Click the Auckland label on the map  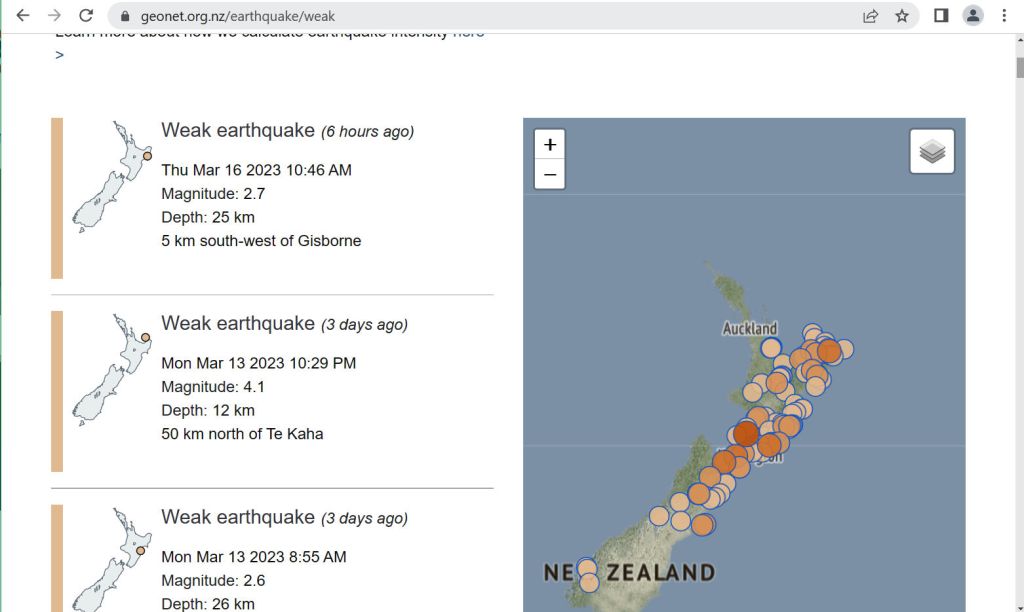(x=749, y=328)
